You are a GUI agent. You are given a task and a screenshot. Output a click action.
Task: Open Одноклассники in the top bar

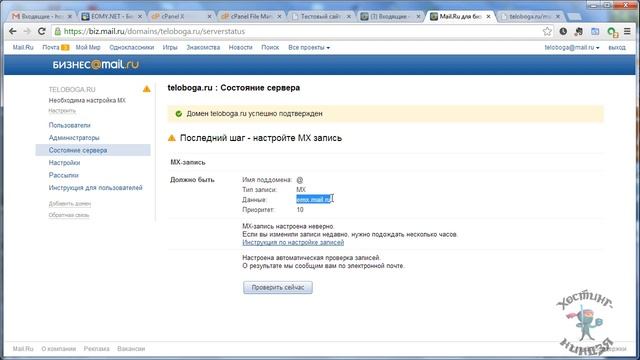131,47
